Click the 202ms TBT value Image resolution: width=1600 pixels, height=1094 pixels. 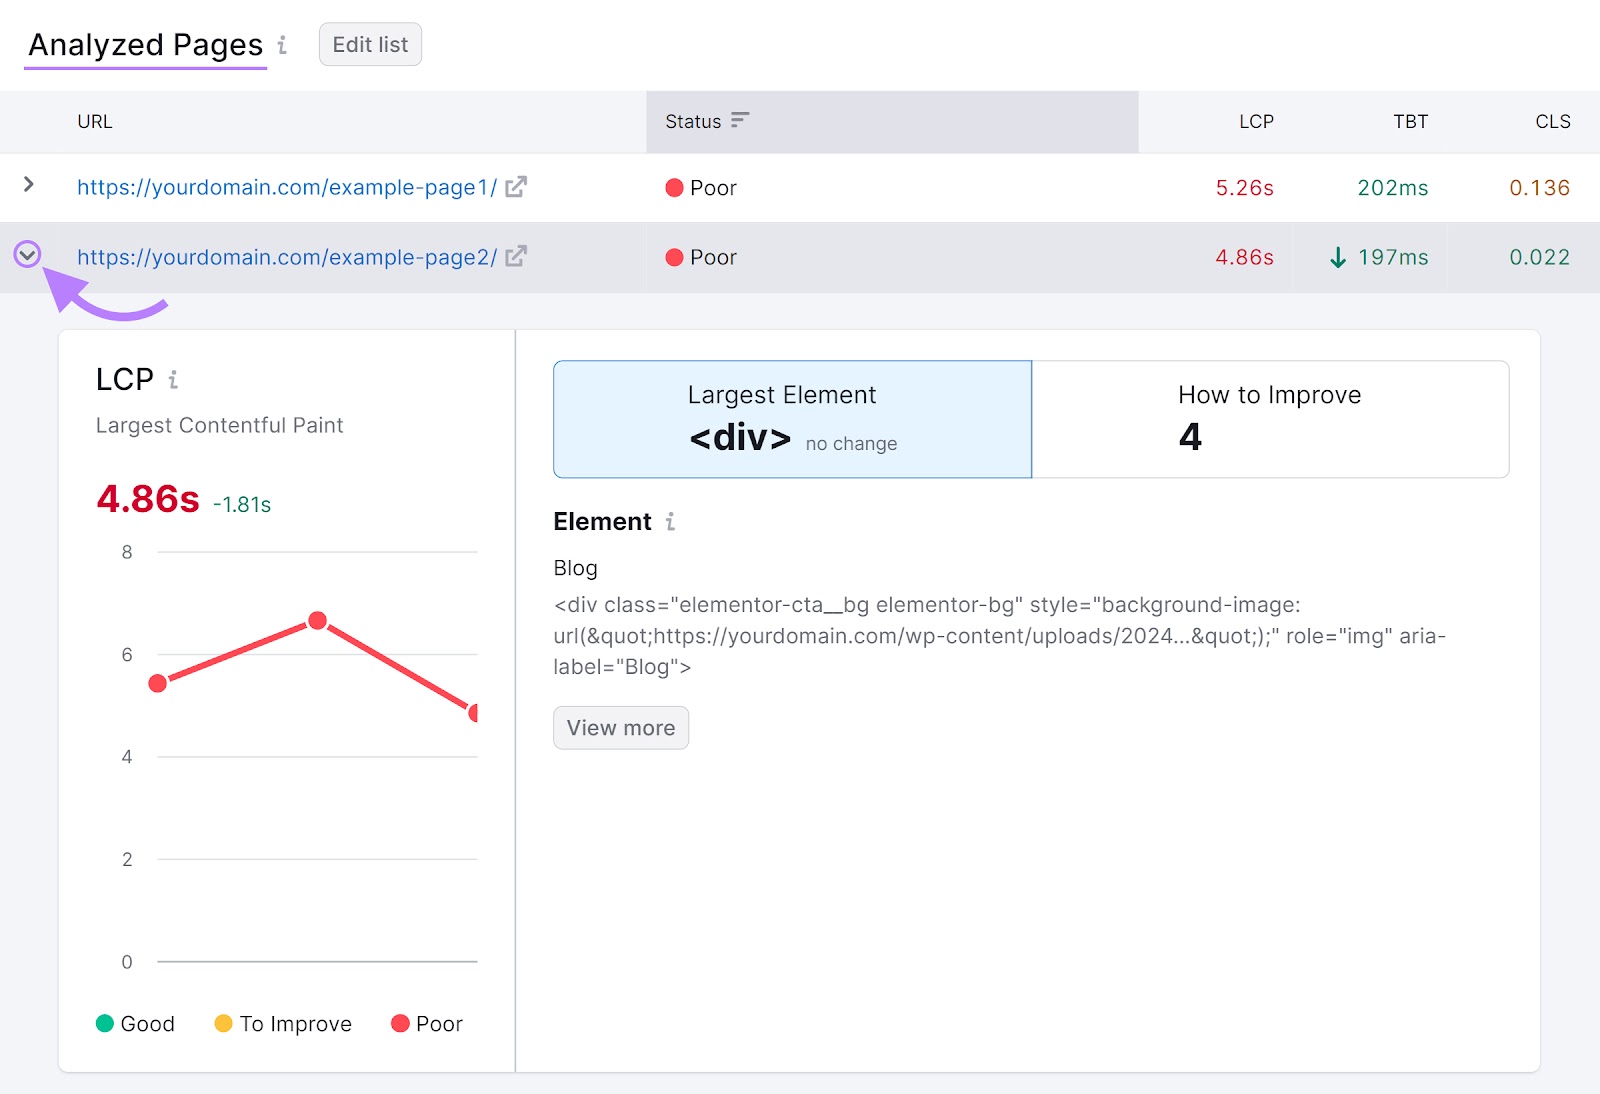click(x=1392, y=188)
